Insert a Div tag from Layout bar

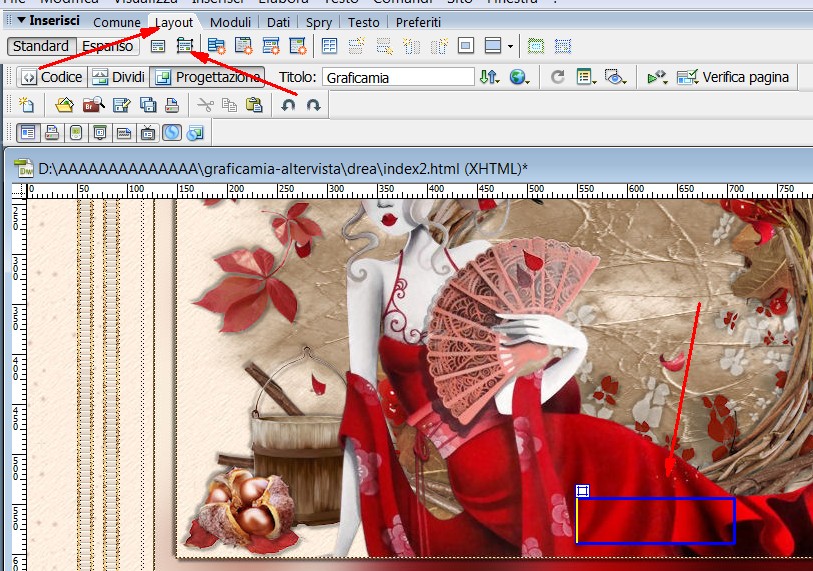click(x=158, y=46)
